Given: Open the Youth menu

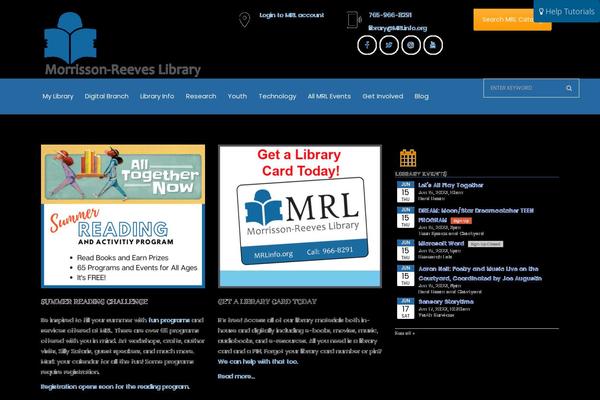Looking at the screenshot, I should click(x=237, y=96).
